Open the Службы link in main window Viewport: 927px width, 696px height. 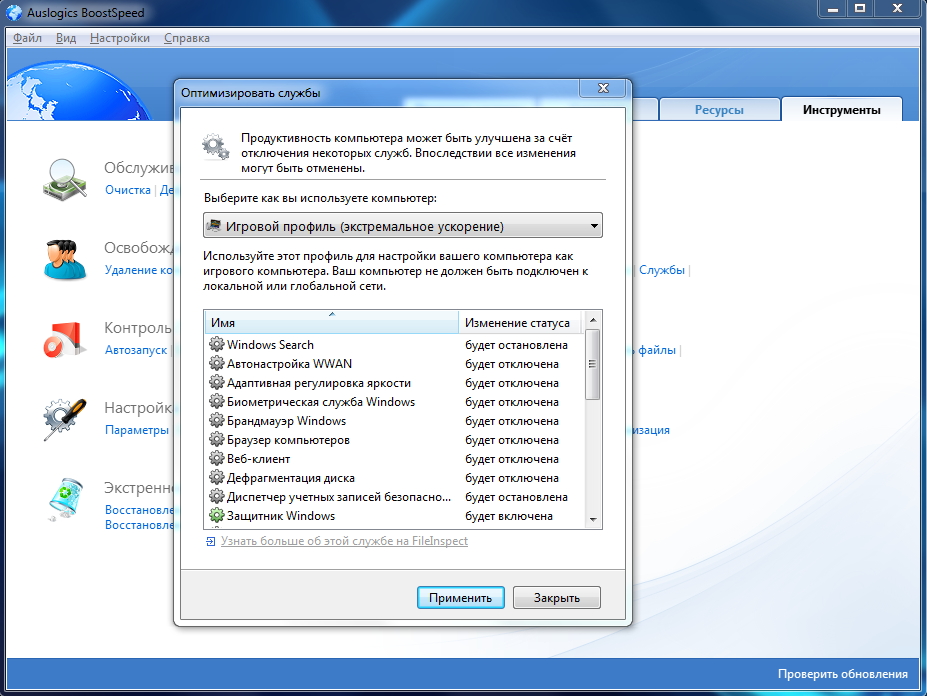click(x=662, y=270)
